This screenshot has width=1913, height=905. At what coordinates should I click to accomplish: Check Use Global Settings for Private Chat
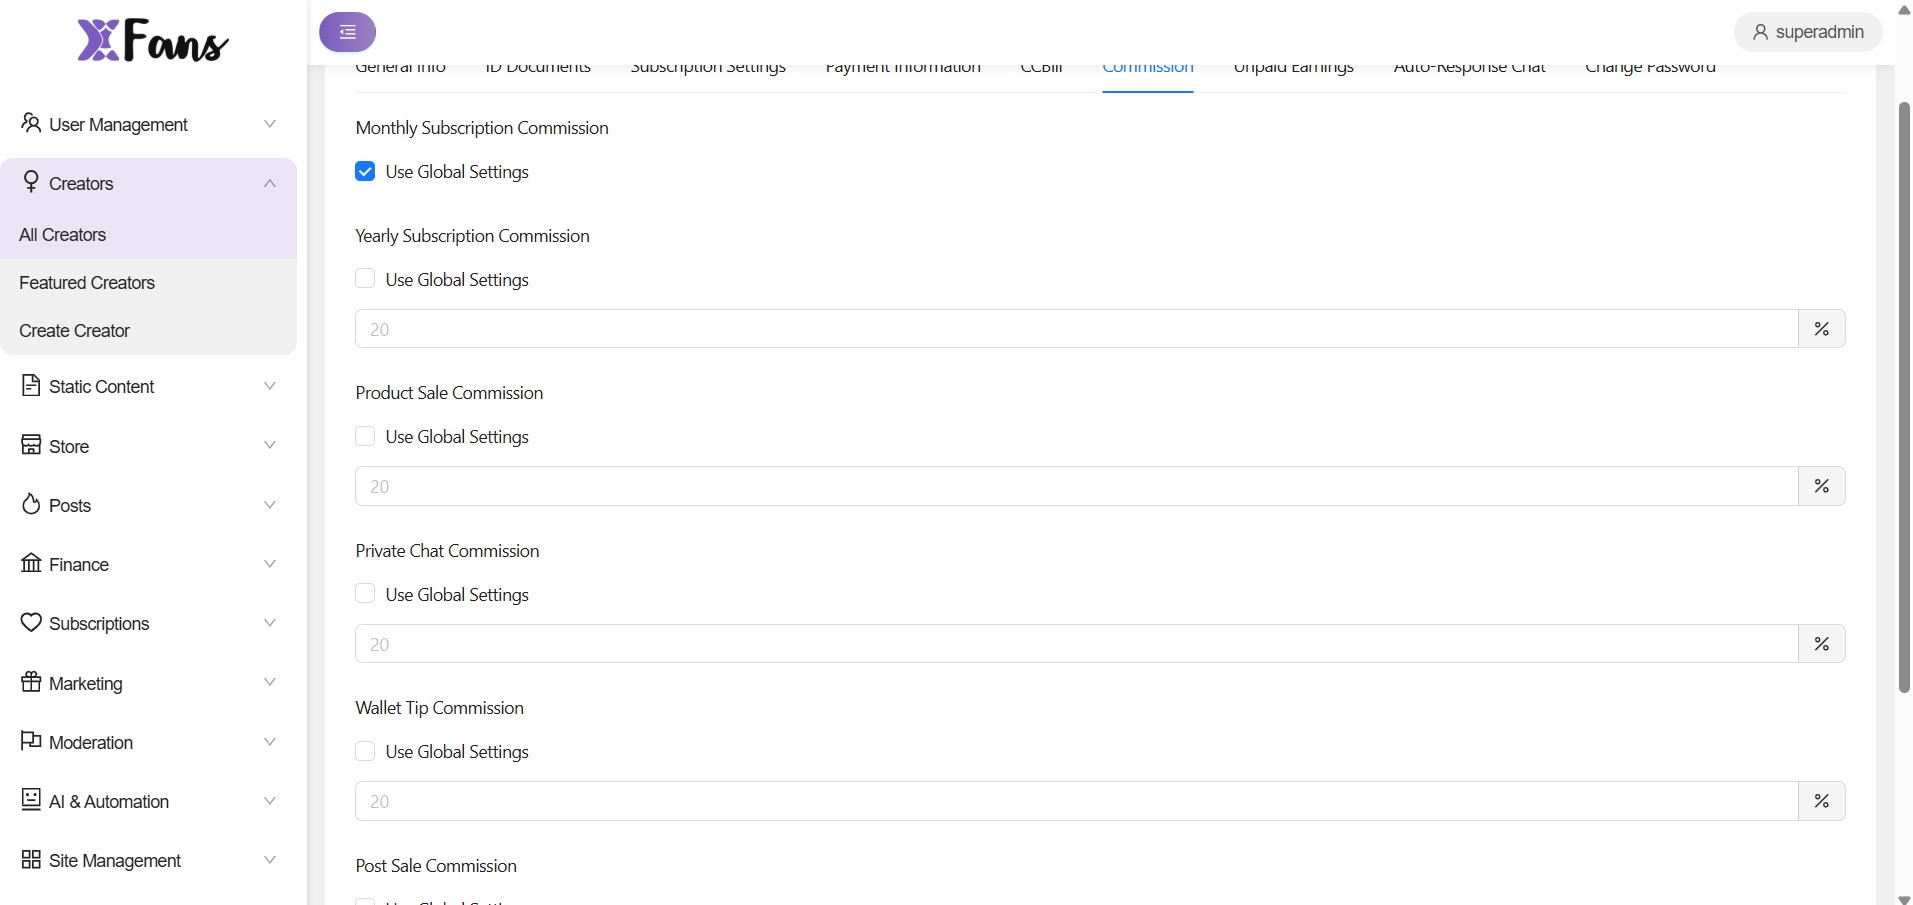point(365,594)
